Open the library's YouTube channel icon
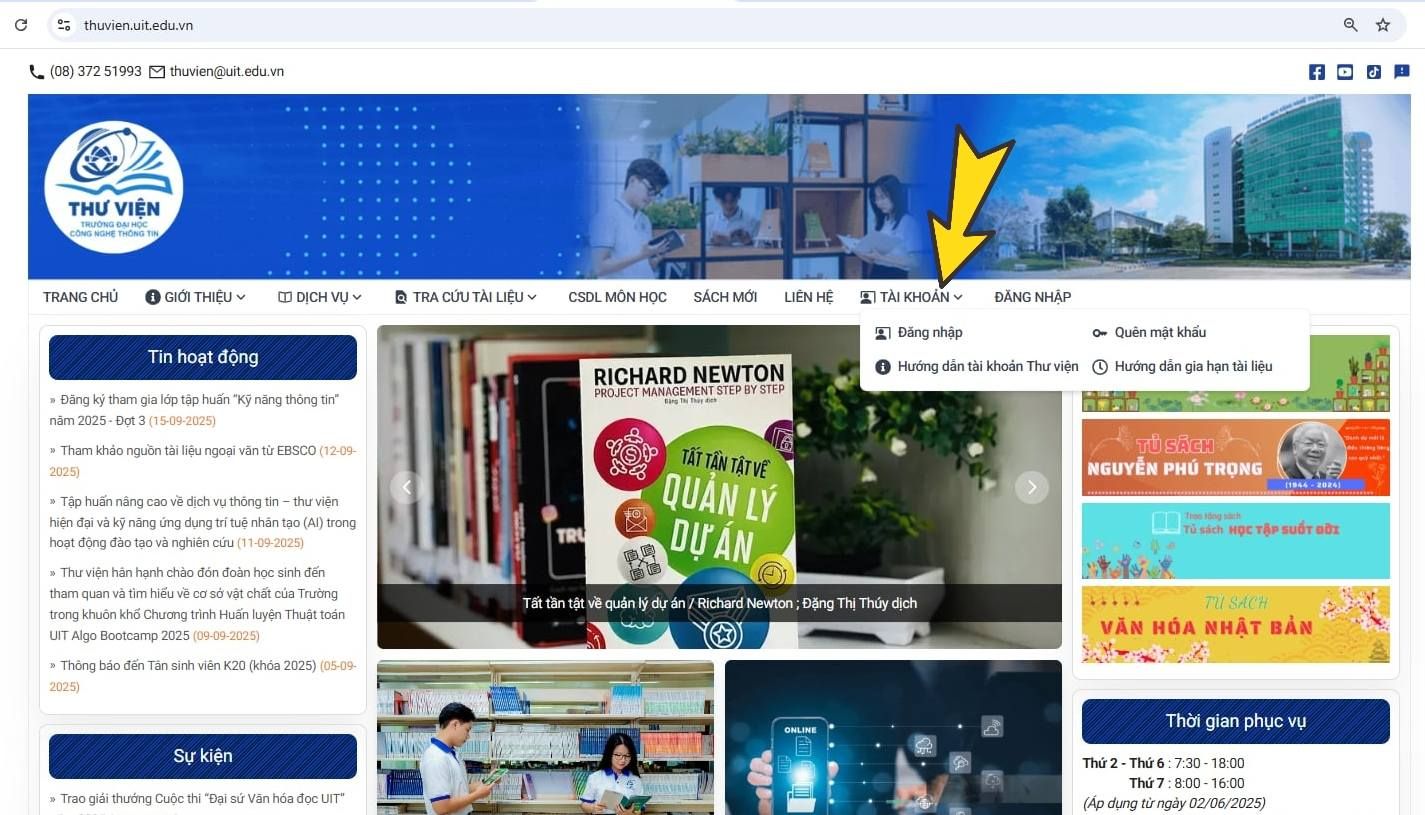1425x815 pixels. pos(1345,72)
